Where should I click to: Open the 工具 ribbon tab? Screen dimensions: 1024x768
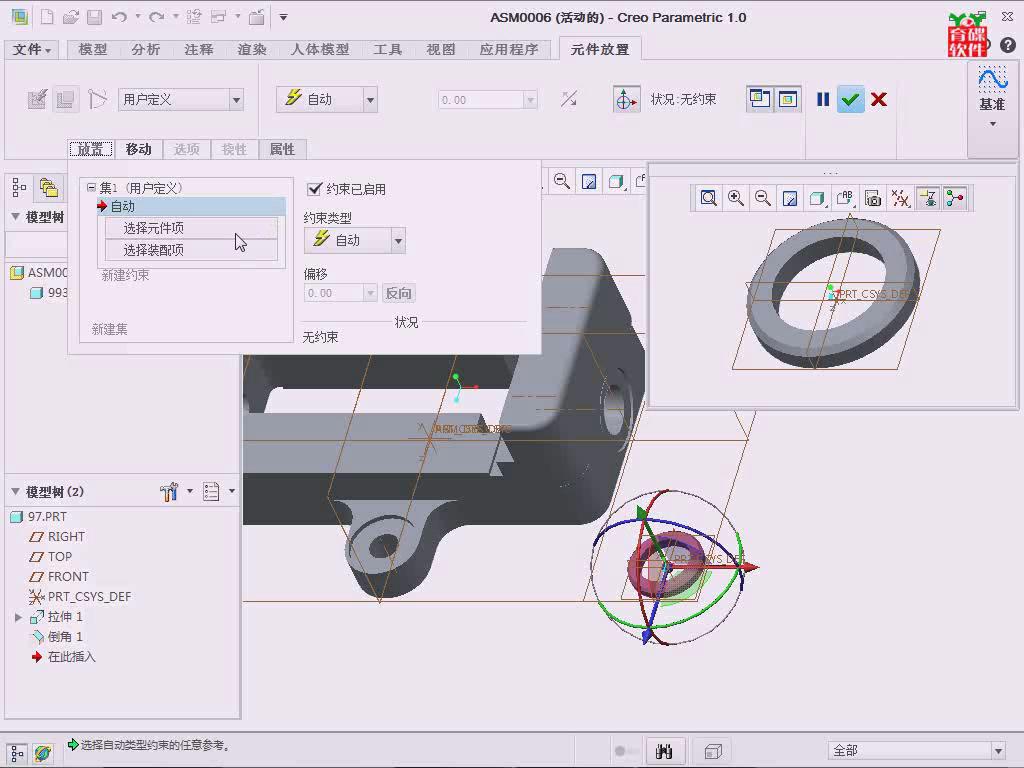387,49
